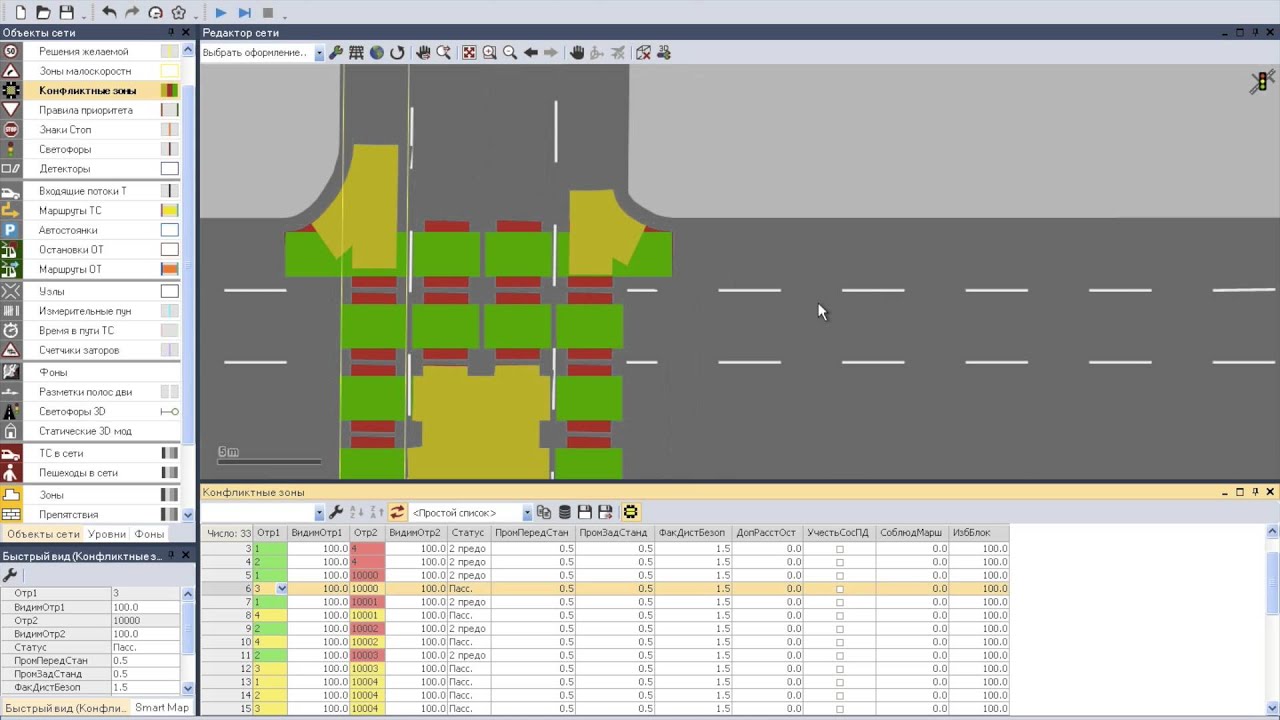Tick УчестьСосПД checkbox in row 7
Image resolution: width=1280 pixels, height=720 pixels.
pyautogui.click(x=840, y=602)
